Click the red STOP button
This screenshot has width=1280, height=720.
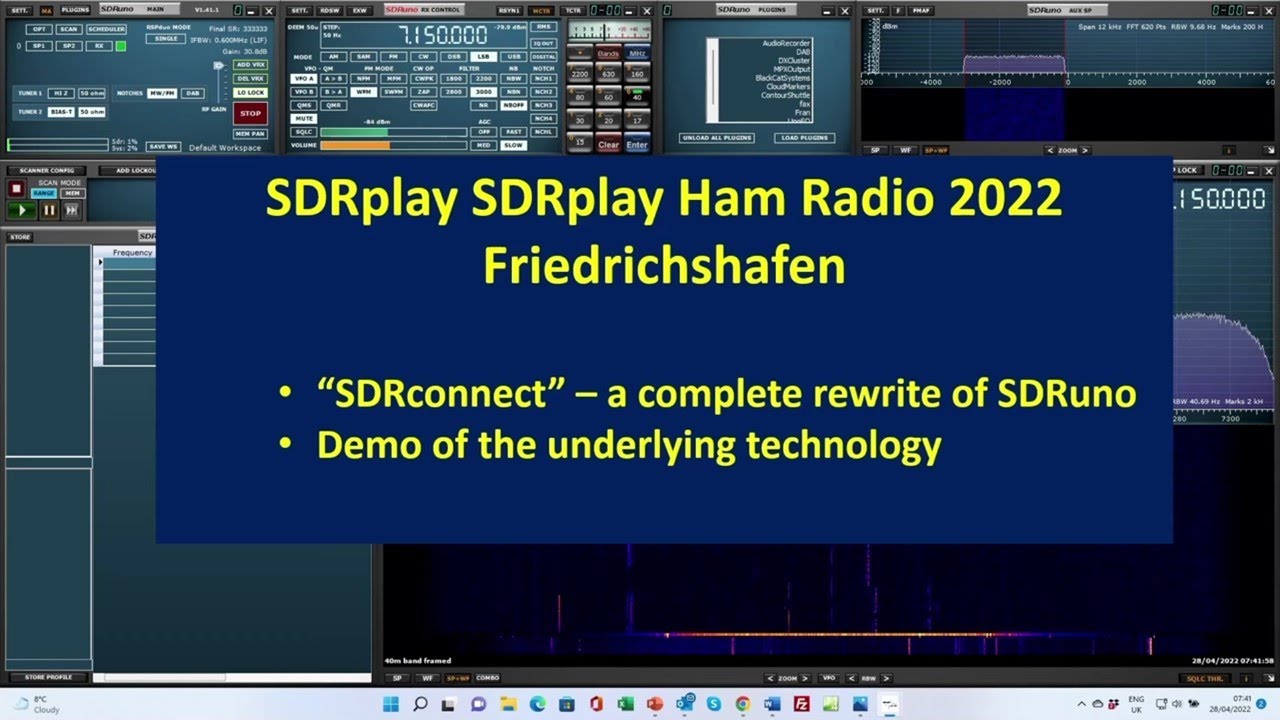coord(250,113)
